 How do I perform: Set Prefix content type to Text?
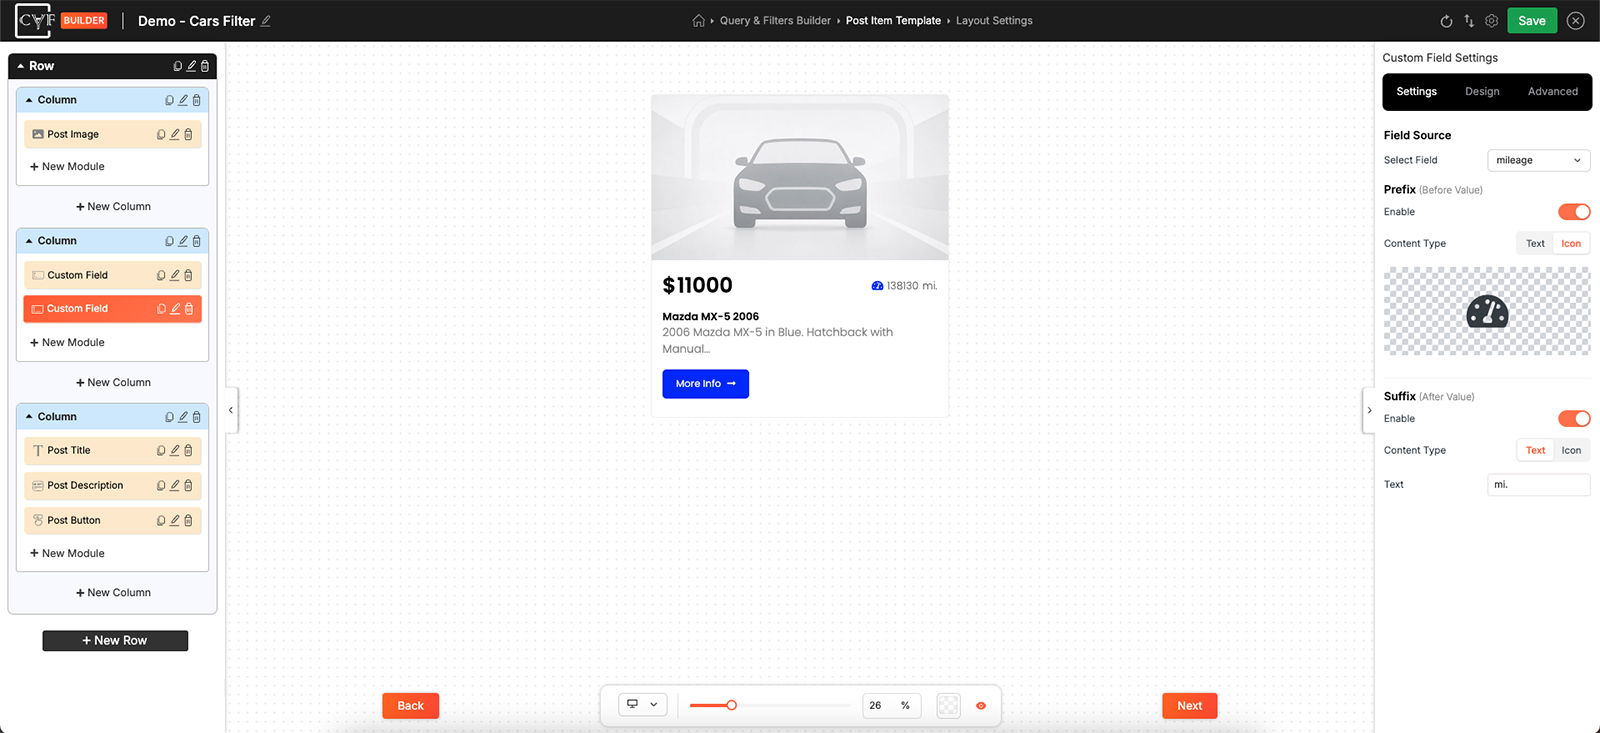(x=1535, y=244)
